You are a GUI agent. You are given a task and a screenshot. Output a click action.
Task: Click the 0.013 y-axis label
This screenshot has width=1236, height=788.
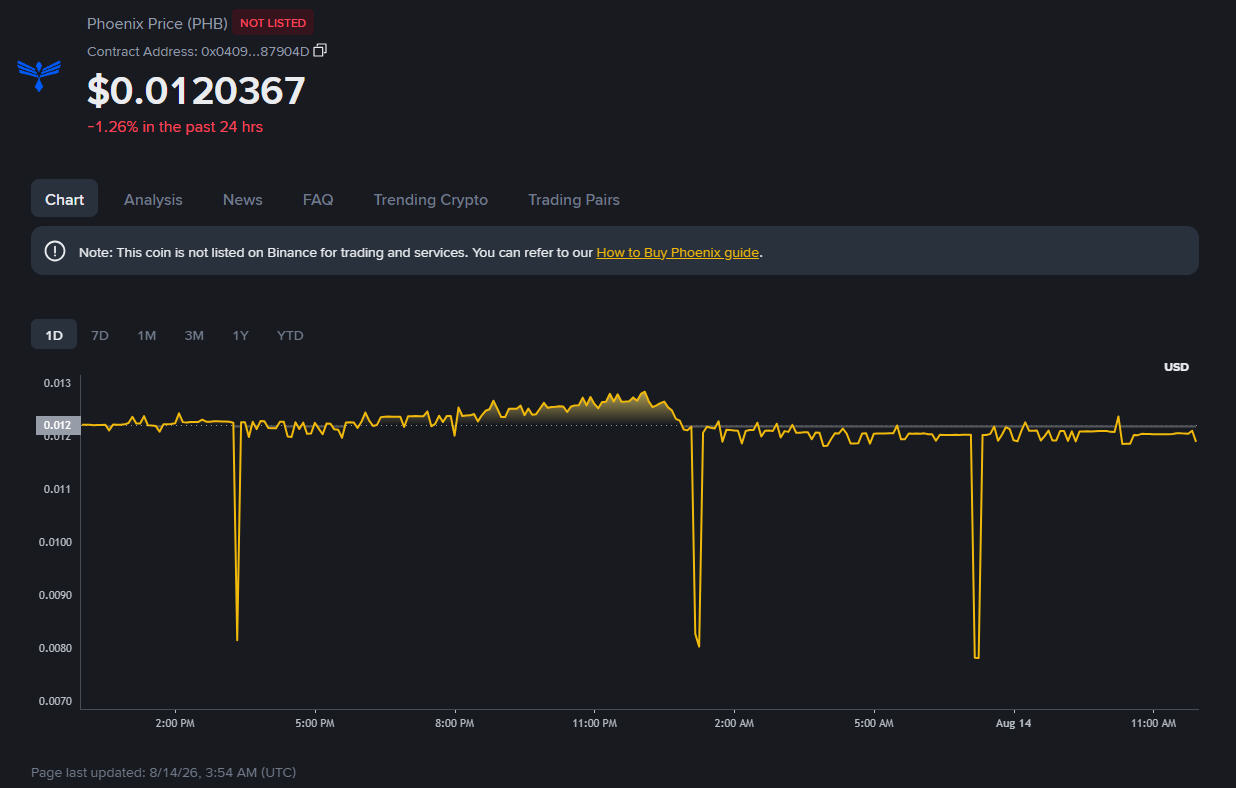[x=56, y=383]
